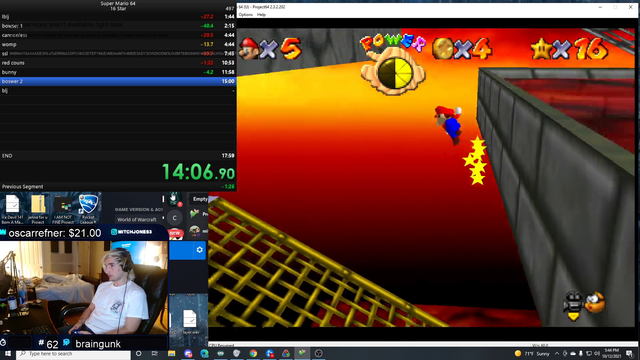
Task: Open the OBS taskbar icon
Action: pyautogui.click(x=319, y=353)
